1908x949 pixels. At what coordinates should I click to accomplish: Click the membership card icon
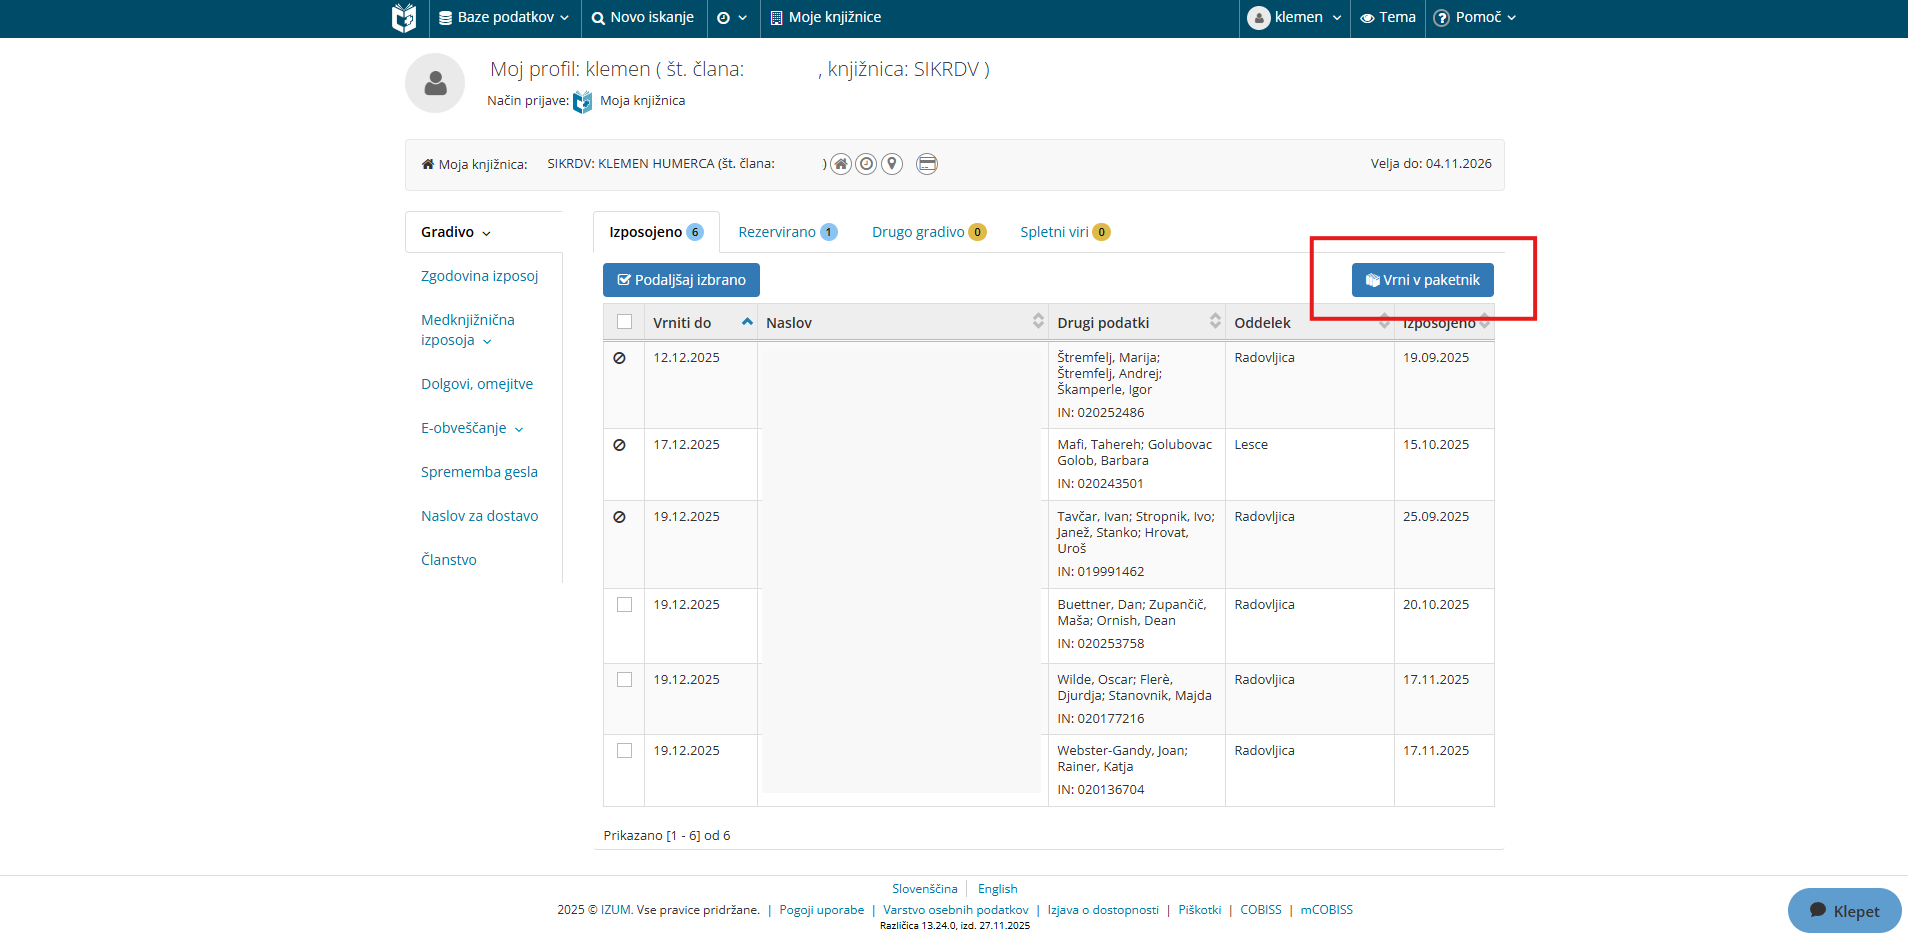pos(927,164)
